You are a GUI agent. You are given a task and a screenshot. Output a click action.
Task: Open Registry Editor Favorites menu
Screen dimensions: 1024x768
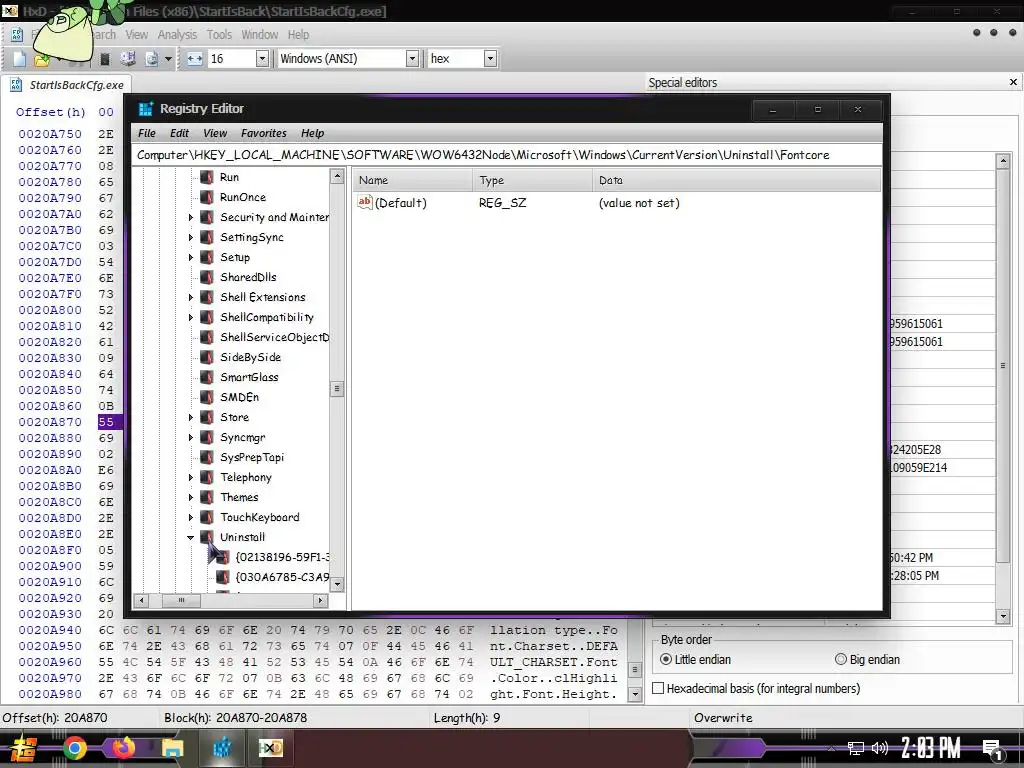(x=264, y=133)
